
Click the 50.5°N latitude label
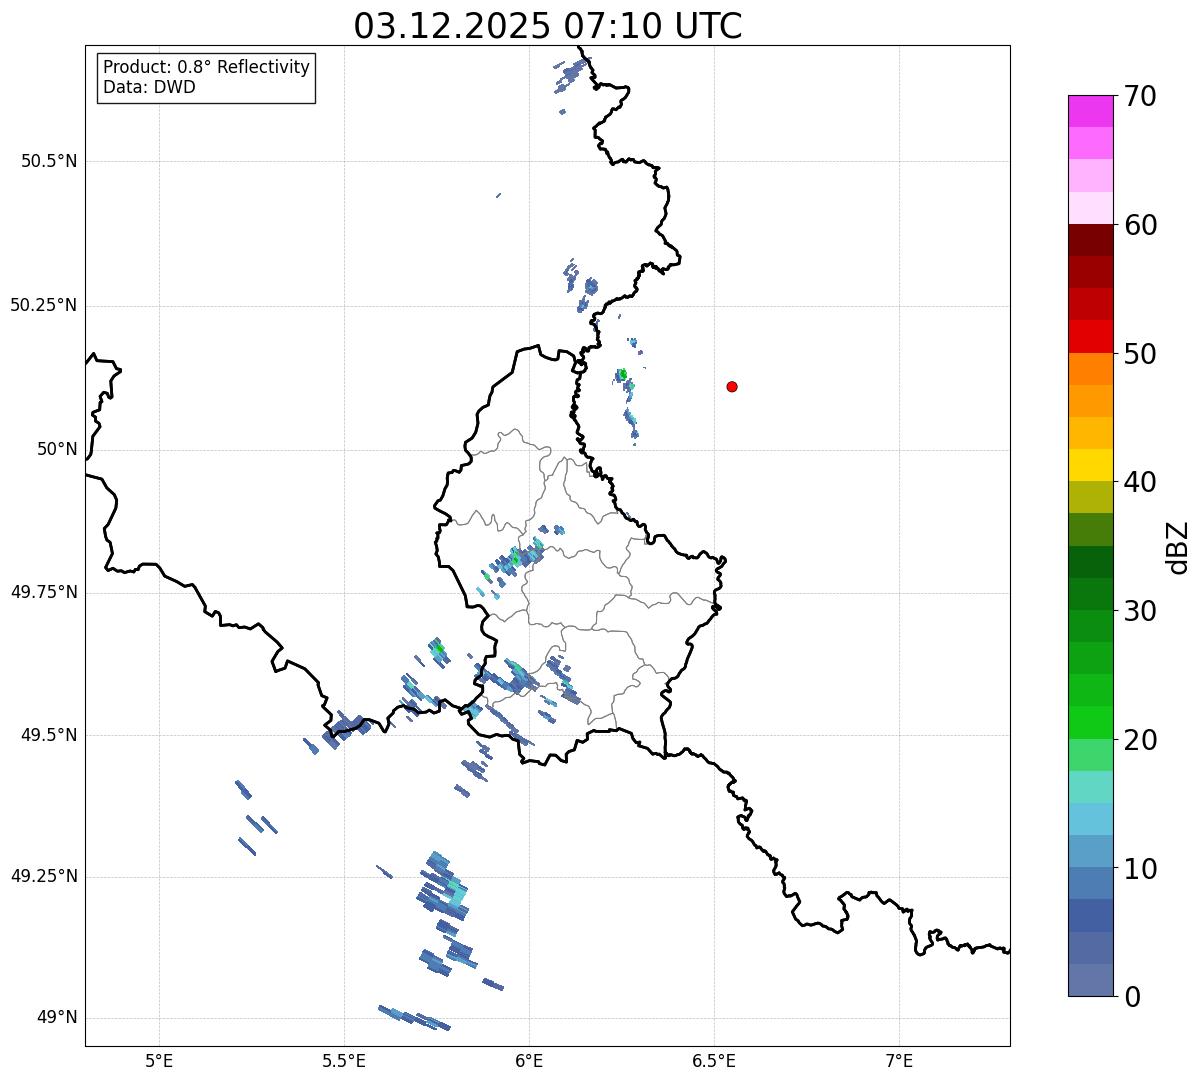(x=49, y=161)
